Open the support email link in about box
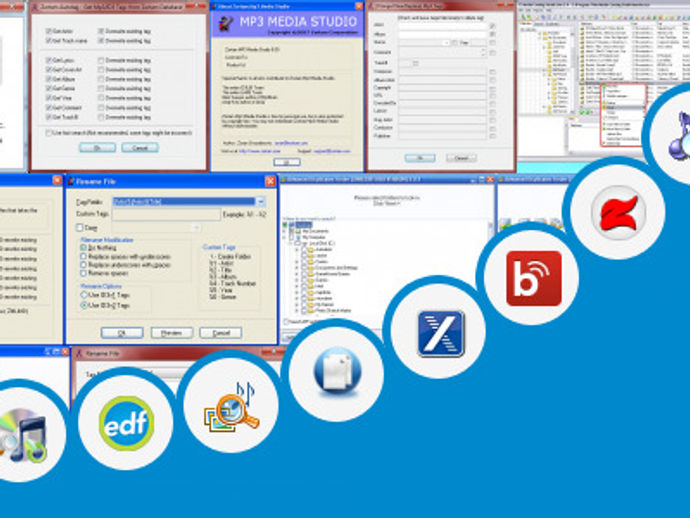This screenshot has height=518, width=690. [332, 151]
